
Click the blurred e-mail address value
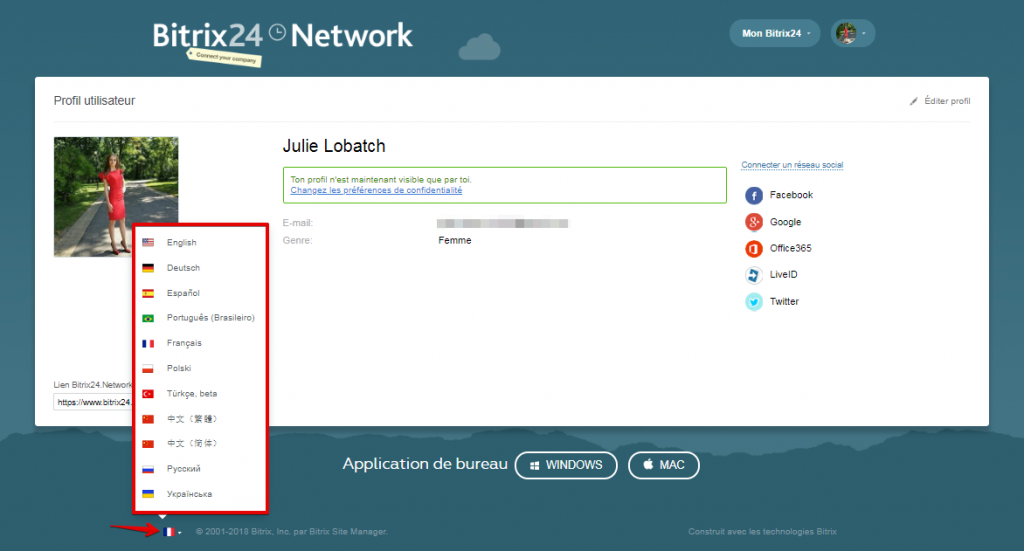point(502,224)
